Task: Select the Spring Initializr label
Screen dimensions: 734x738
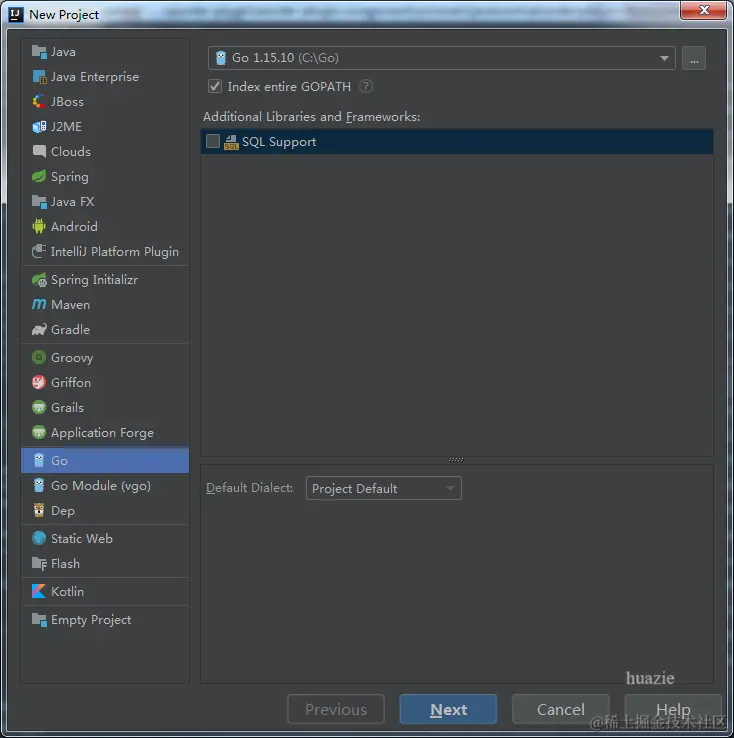Action: [95, 280]
